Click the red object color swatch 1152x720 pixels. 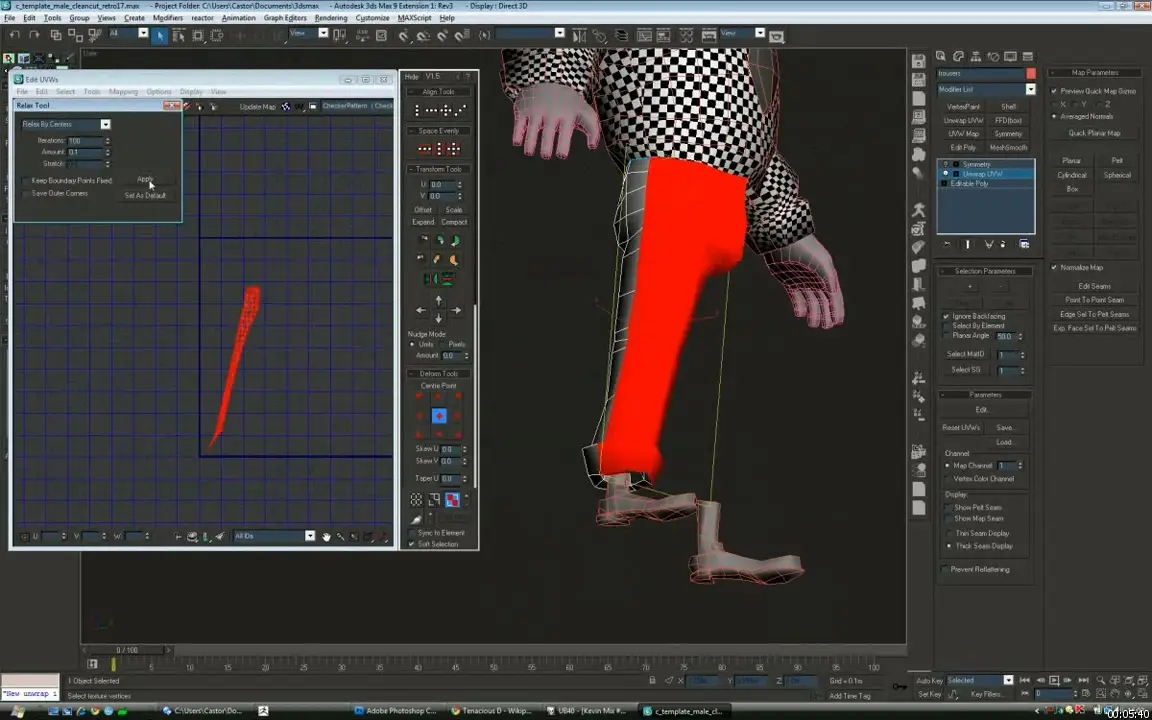[x=1030, y=73]
